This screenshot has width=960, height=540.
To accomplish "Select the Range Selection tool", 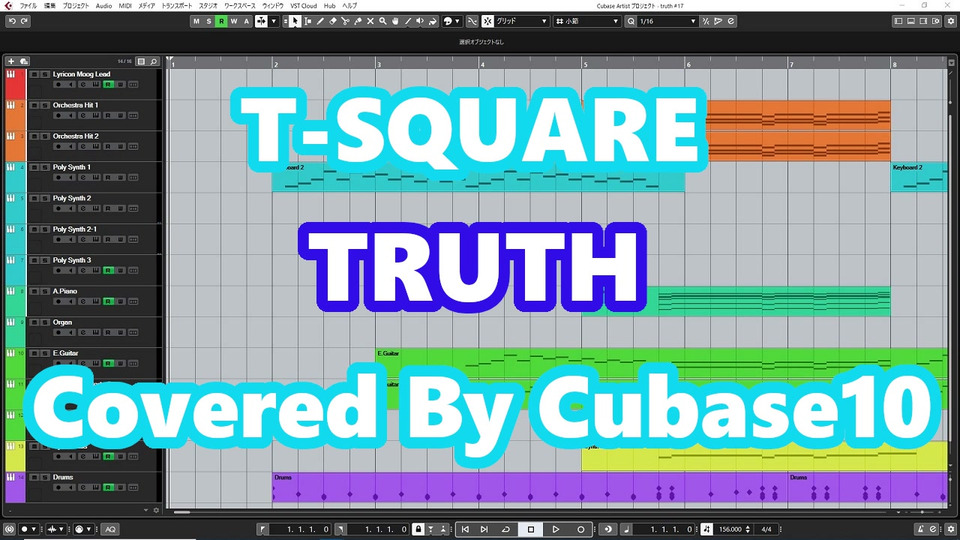I will click(307, 21).
